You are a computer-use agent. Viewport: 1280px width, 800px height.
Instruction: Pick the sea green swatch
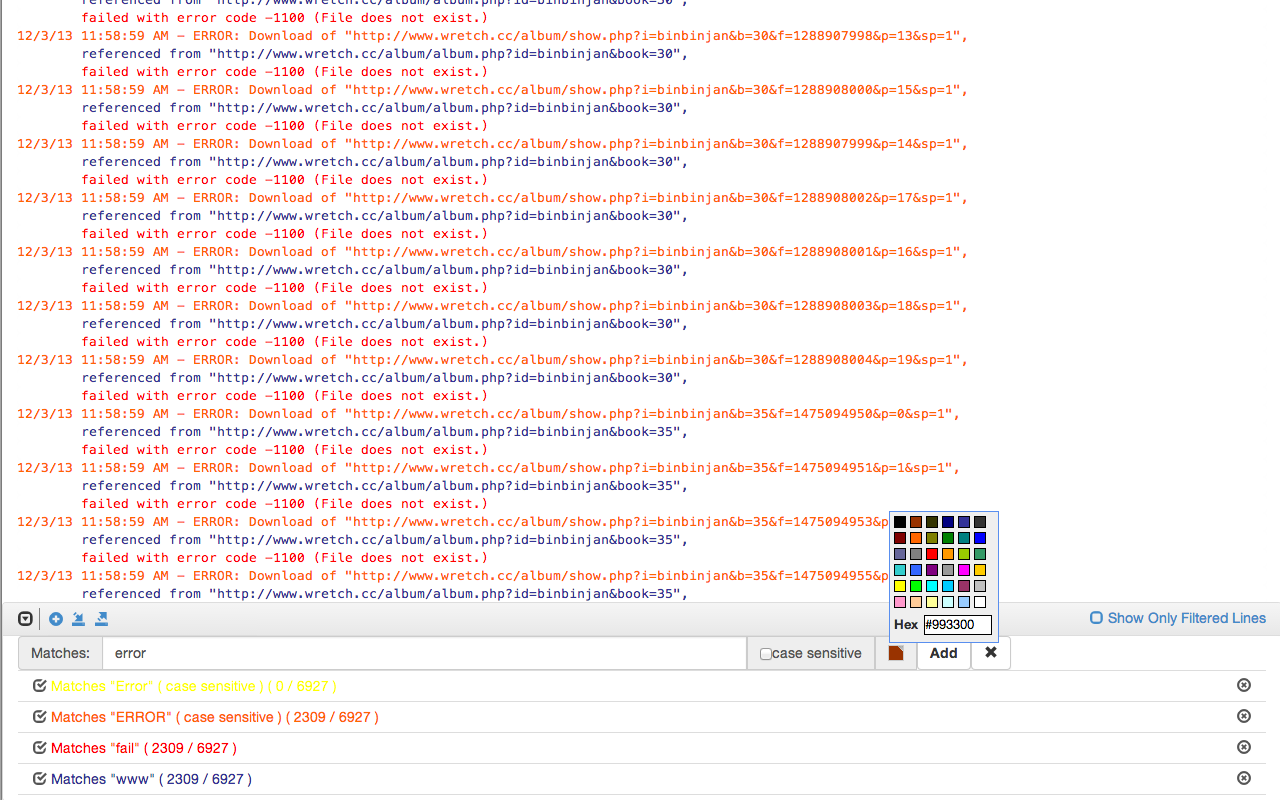click(980, 554)
